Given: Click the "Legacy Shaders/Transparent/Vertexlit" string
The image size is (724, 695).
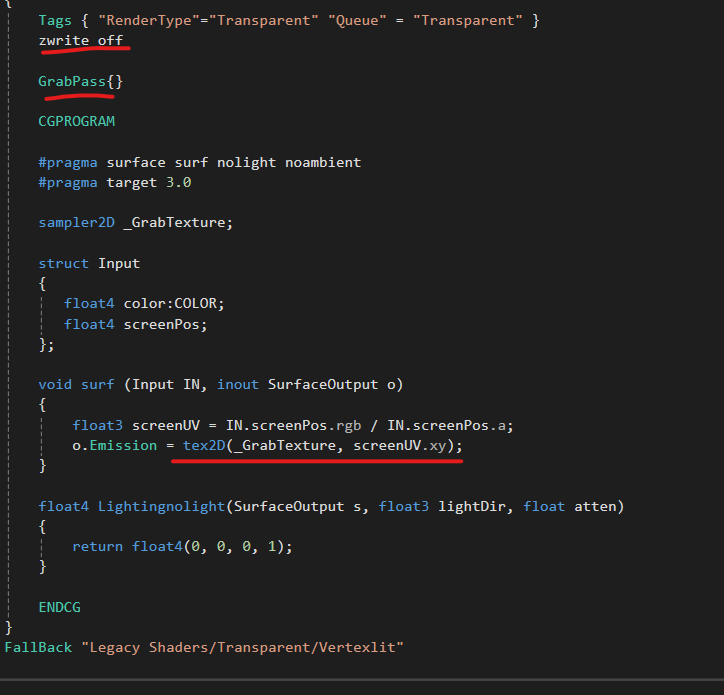Looking at the screenshot, I should click(x=242, y=647).
